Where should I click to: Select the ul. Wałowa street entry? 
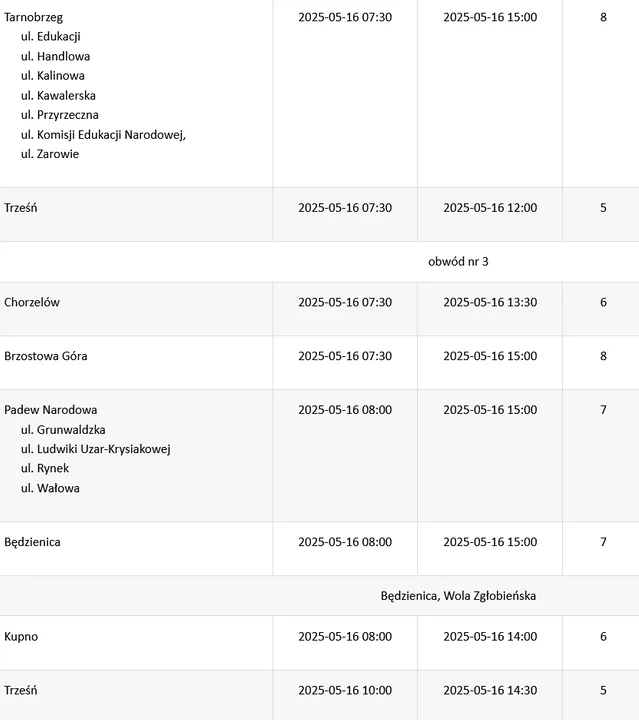[x=50, y=488]
